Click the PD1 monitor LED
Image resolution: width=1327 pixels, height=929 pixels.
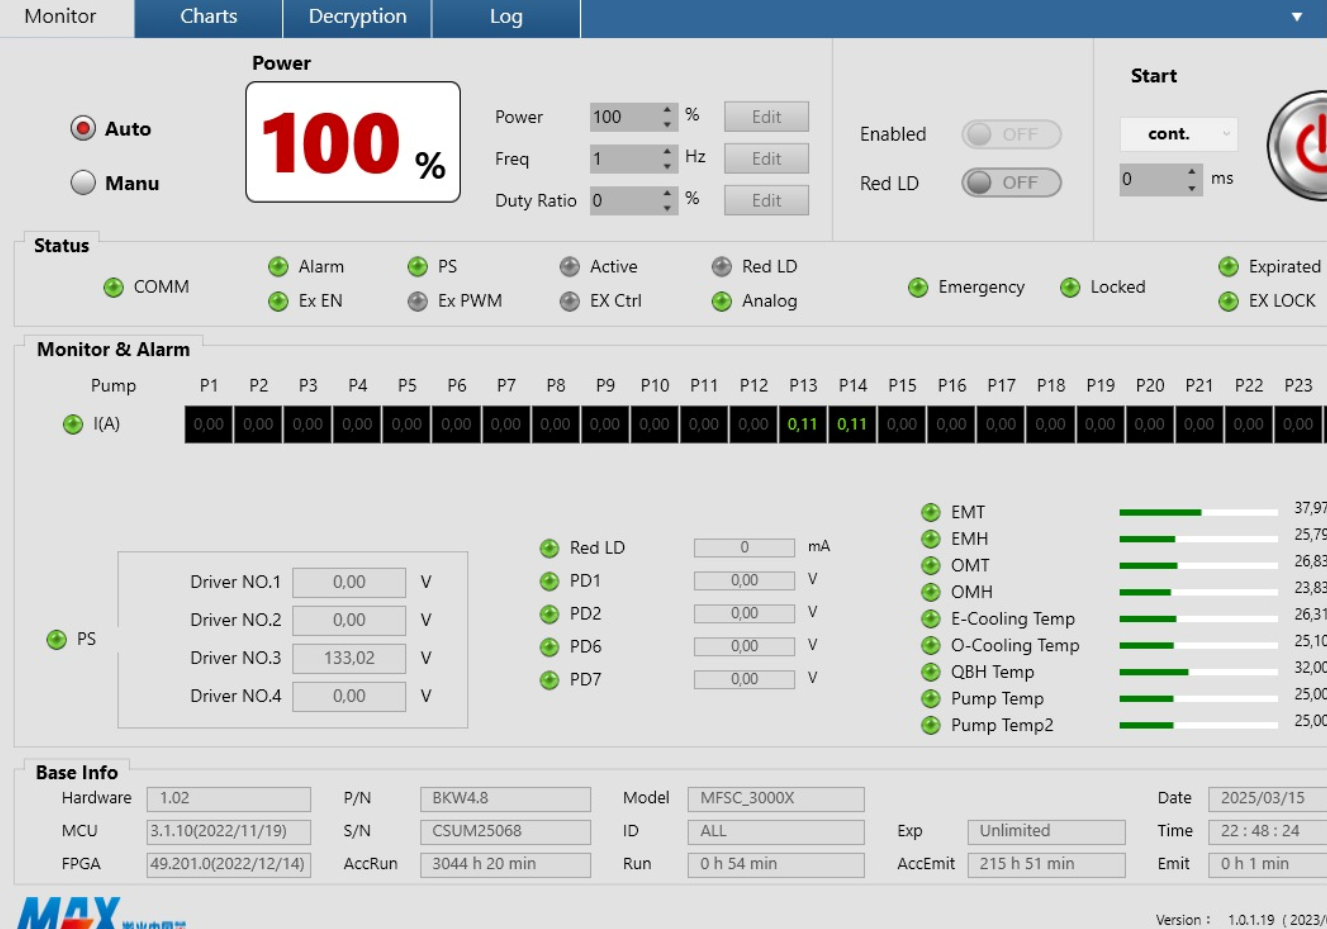(549, 581)
